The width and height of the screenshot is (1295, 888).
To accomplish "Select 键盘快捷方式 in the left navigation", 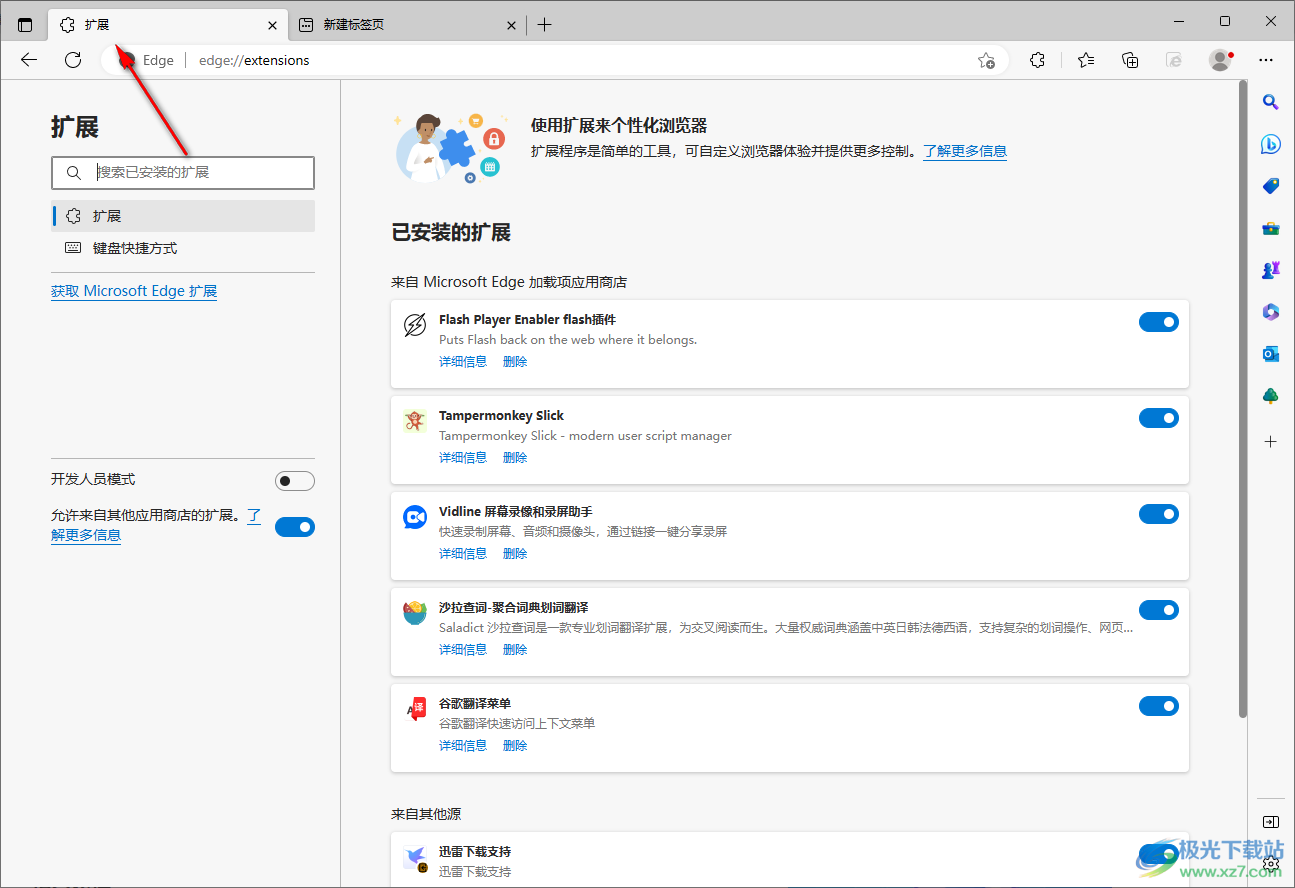I will point(183,248).
